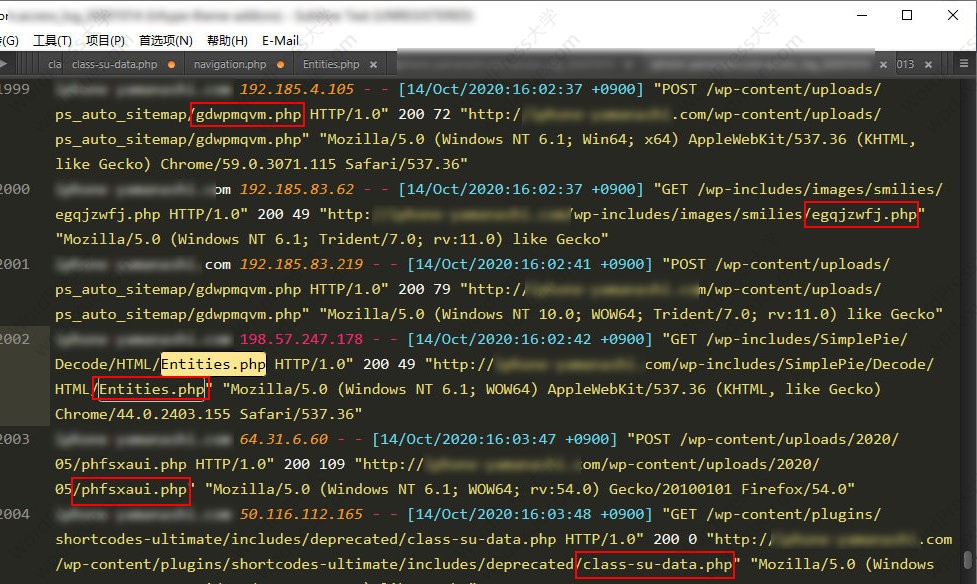Screen dimensions: 977x584
Task: Close the Entities.php tab
Action: pyautogui.click(x=373, y=65)
